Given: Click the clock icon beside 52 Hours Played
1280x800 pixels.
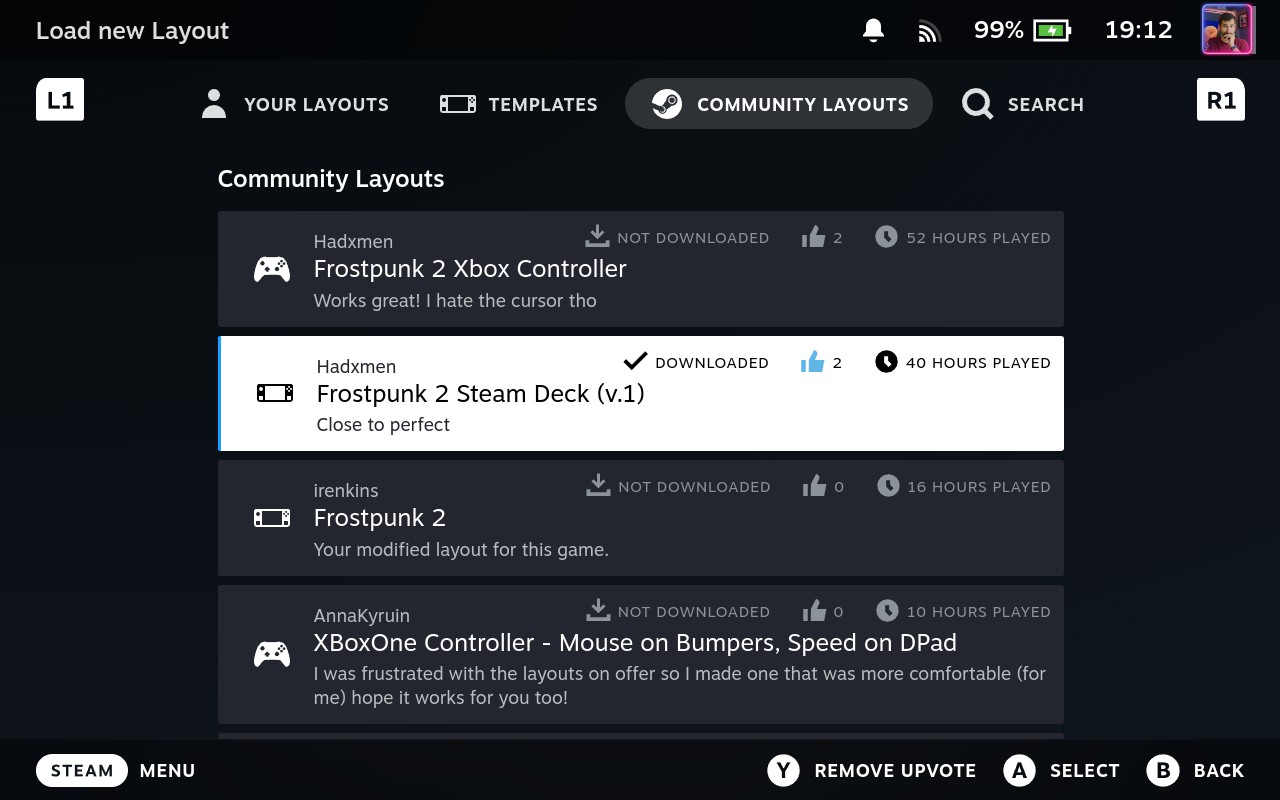Looking at the screenshot, I should coord(886,237).
